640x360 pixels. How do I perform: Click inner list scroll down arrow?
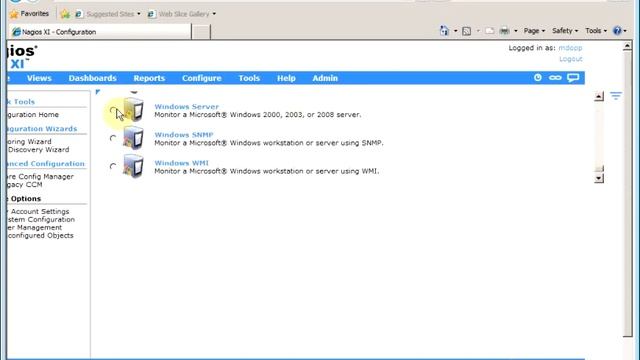click(x=599, y=178)
